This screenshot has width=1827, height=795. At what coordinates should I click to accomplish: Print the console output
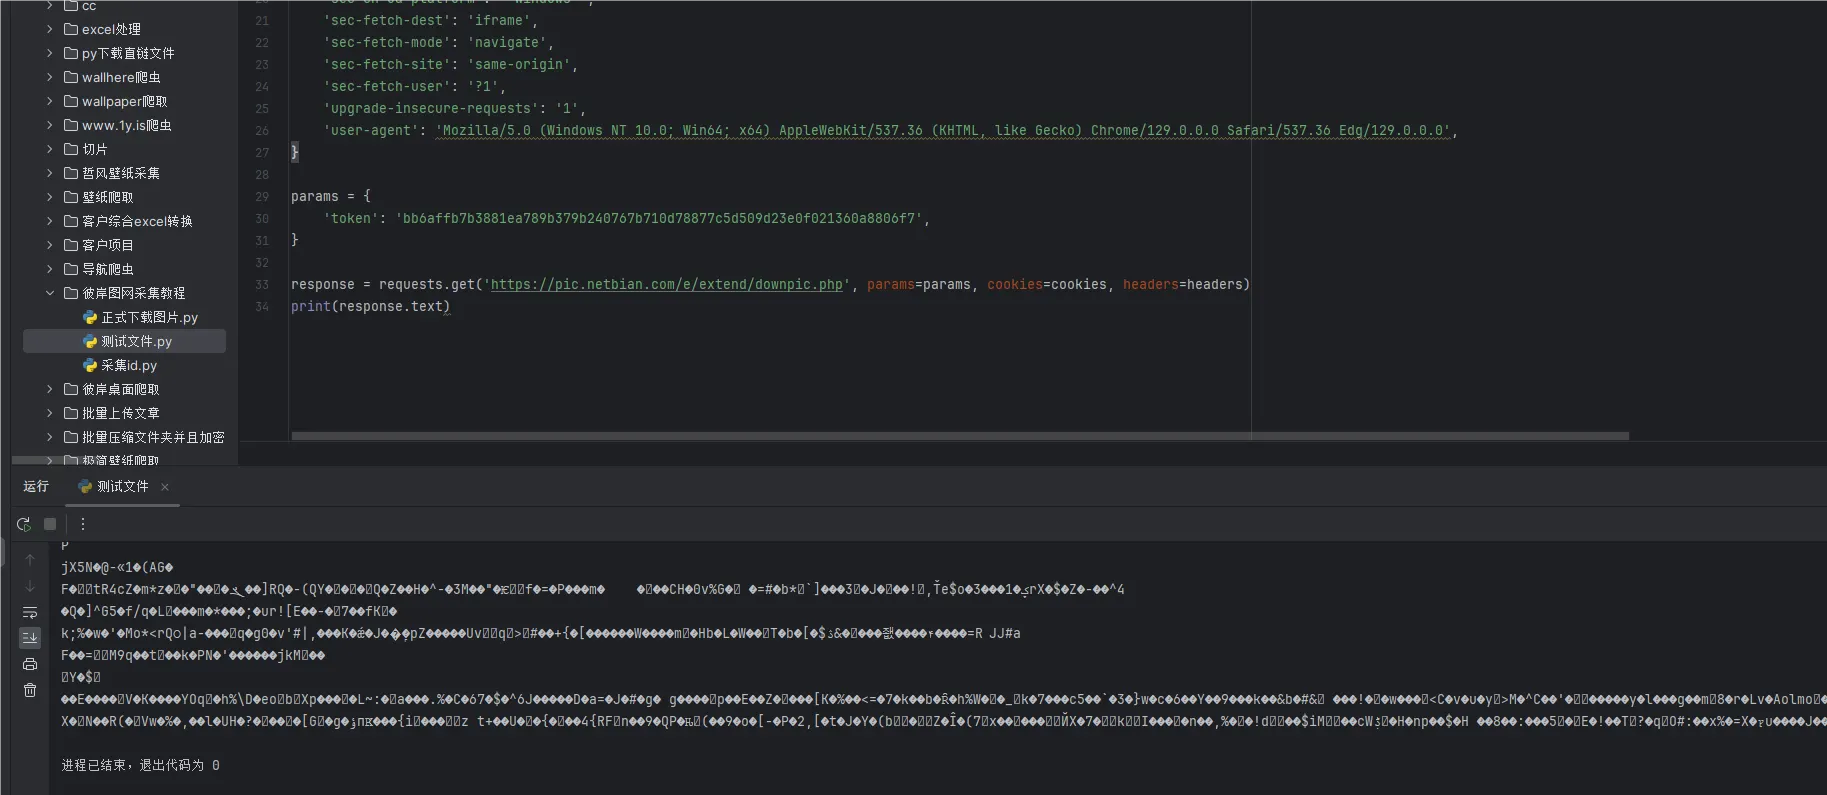[30, 664]
